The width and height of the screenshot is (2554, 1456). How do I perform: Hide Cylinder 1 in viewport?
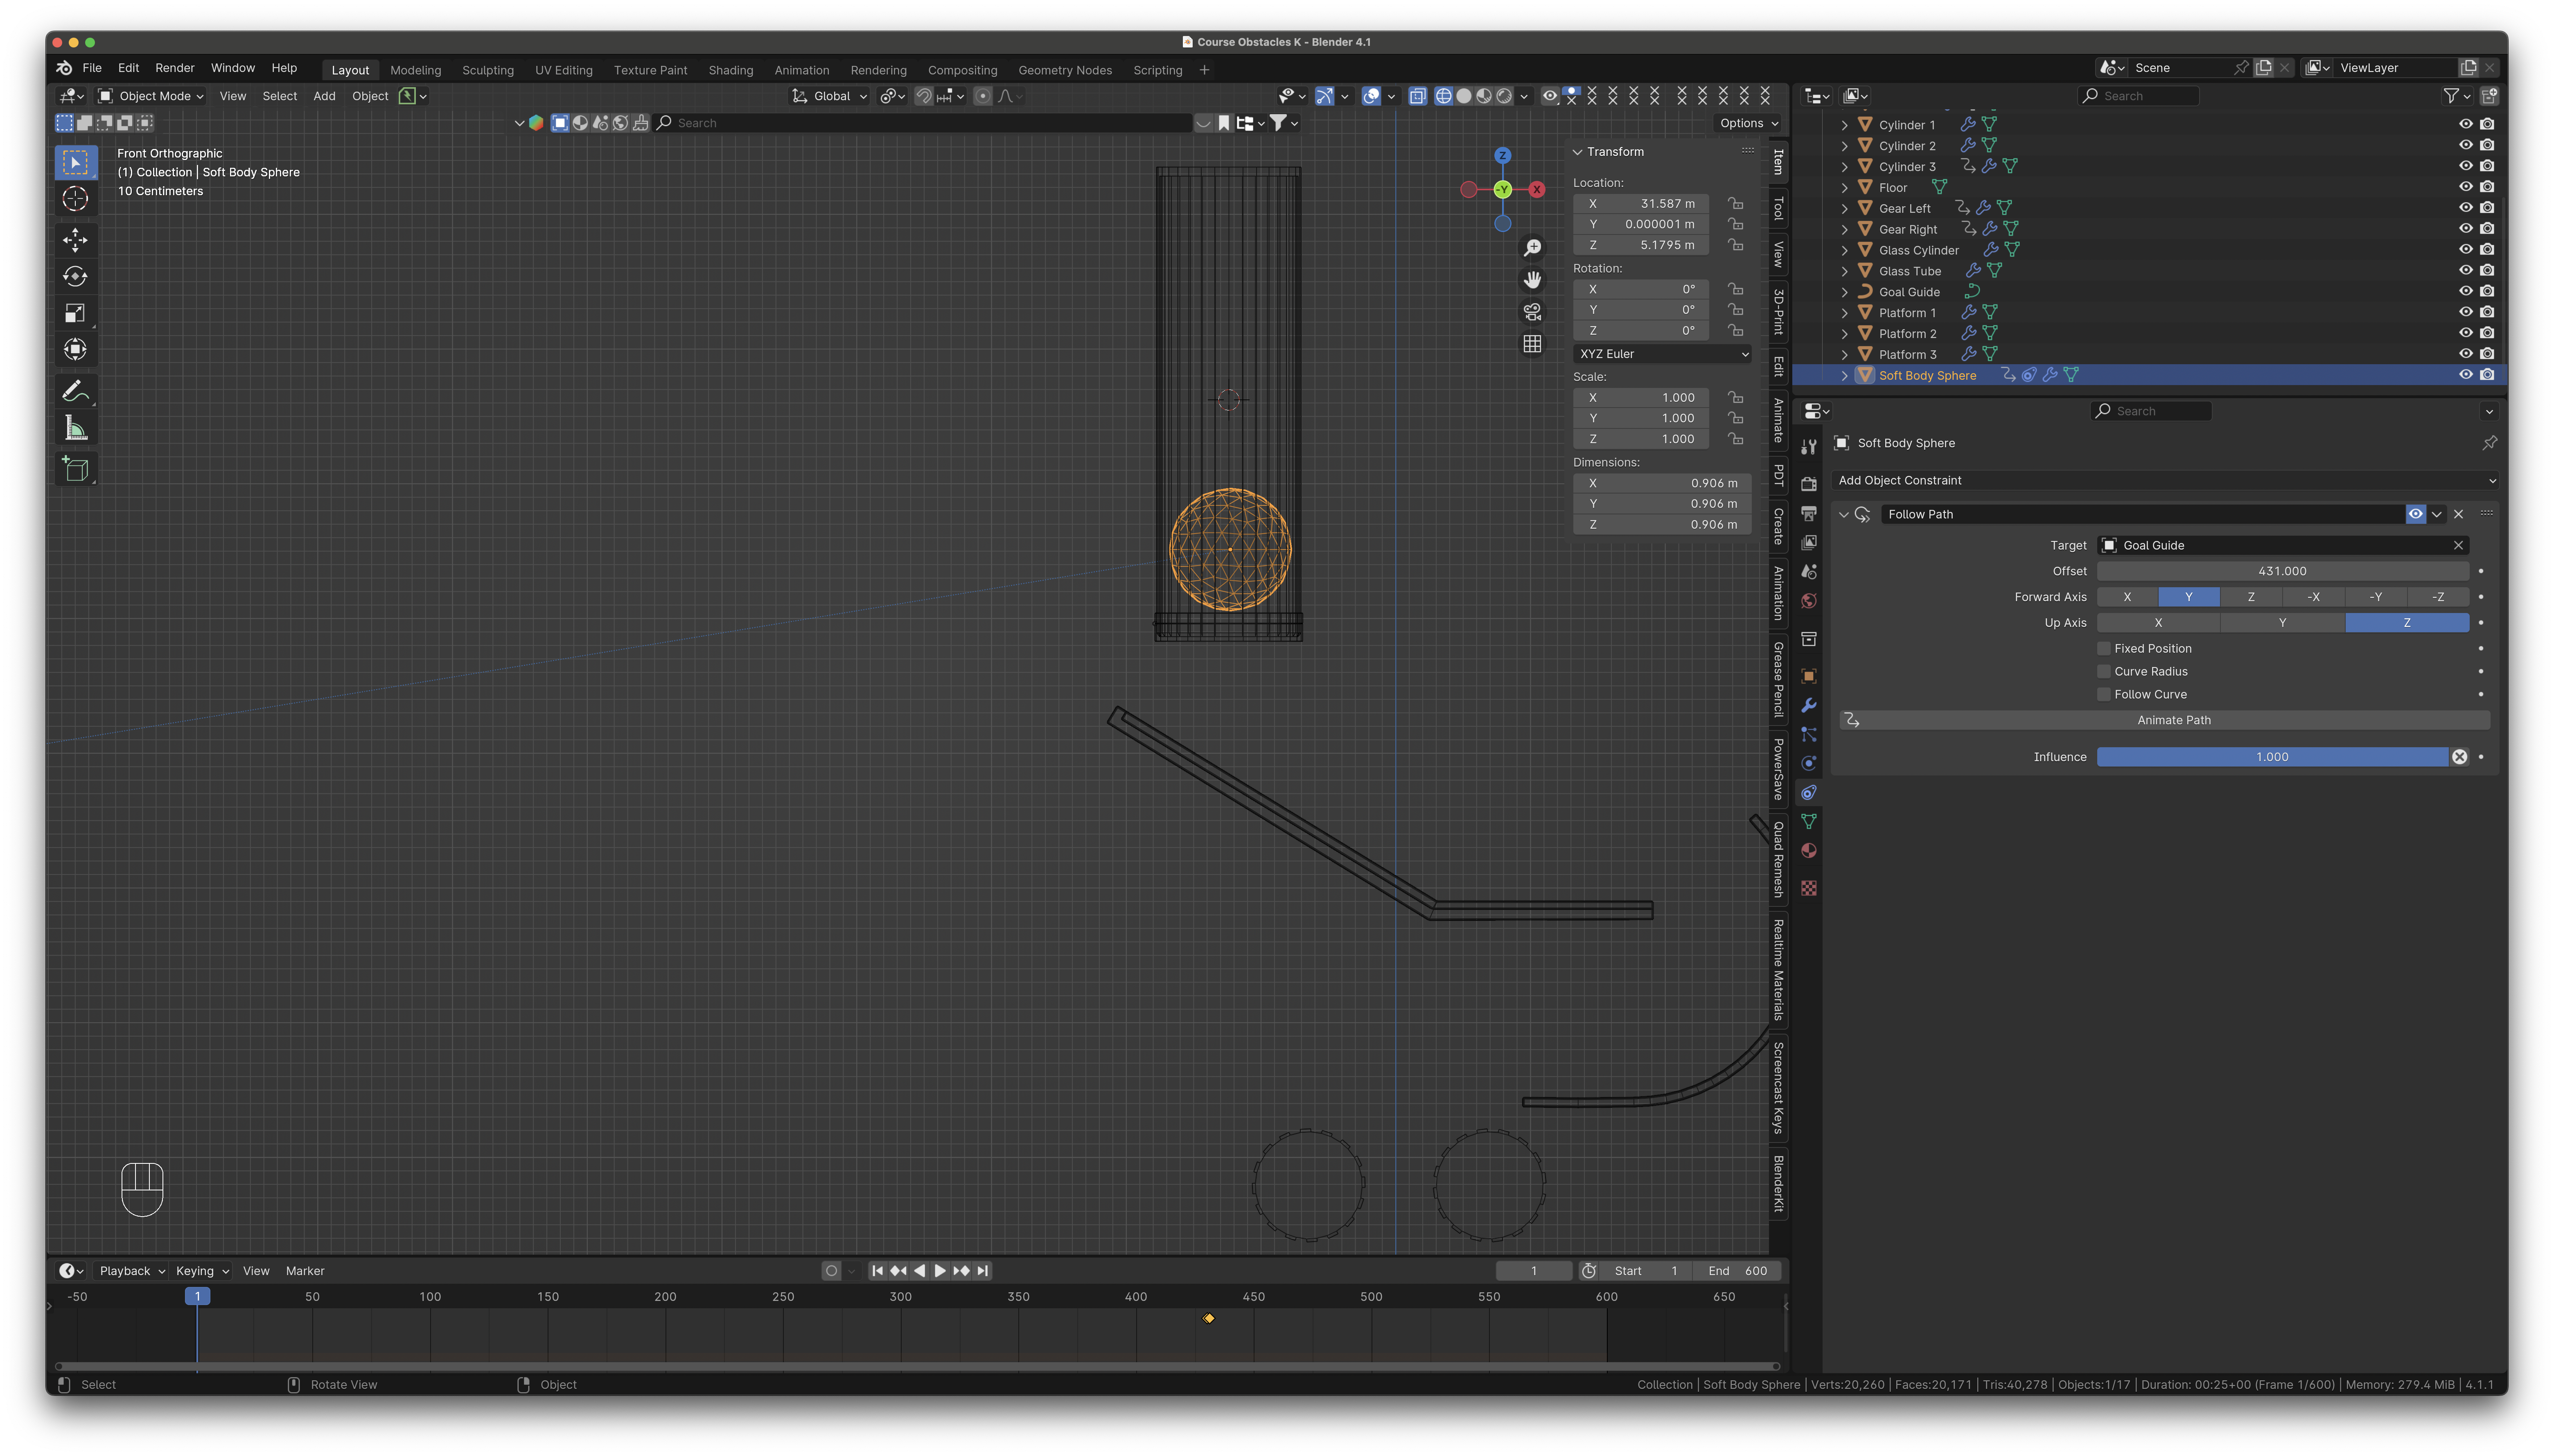(2465, 125)
